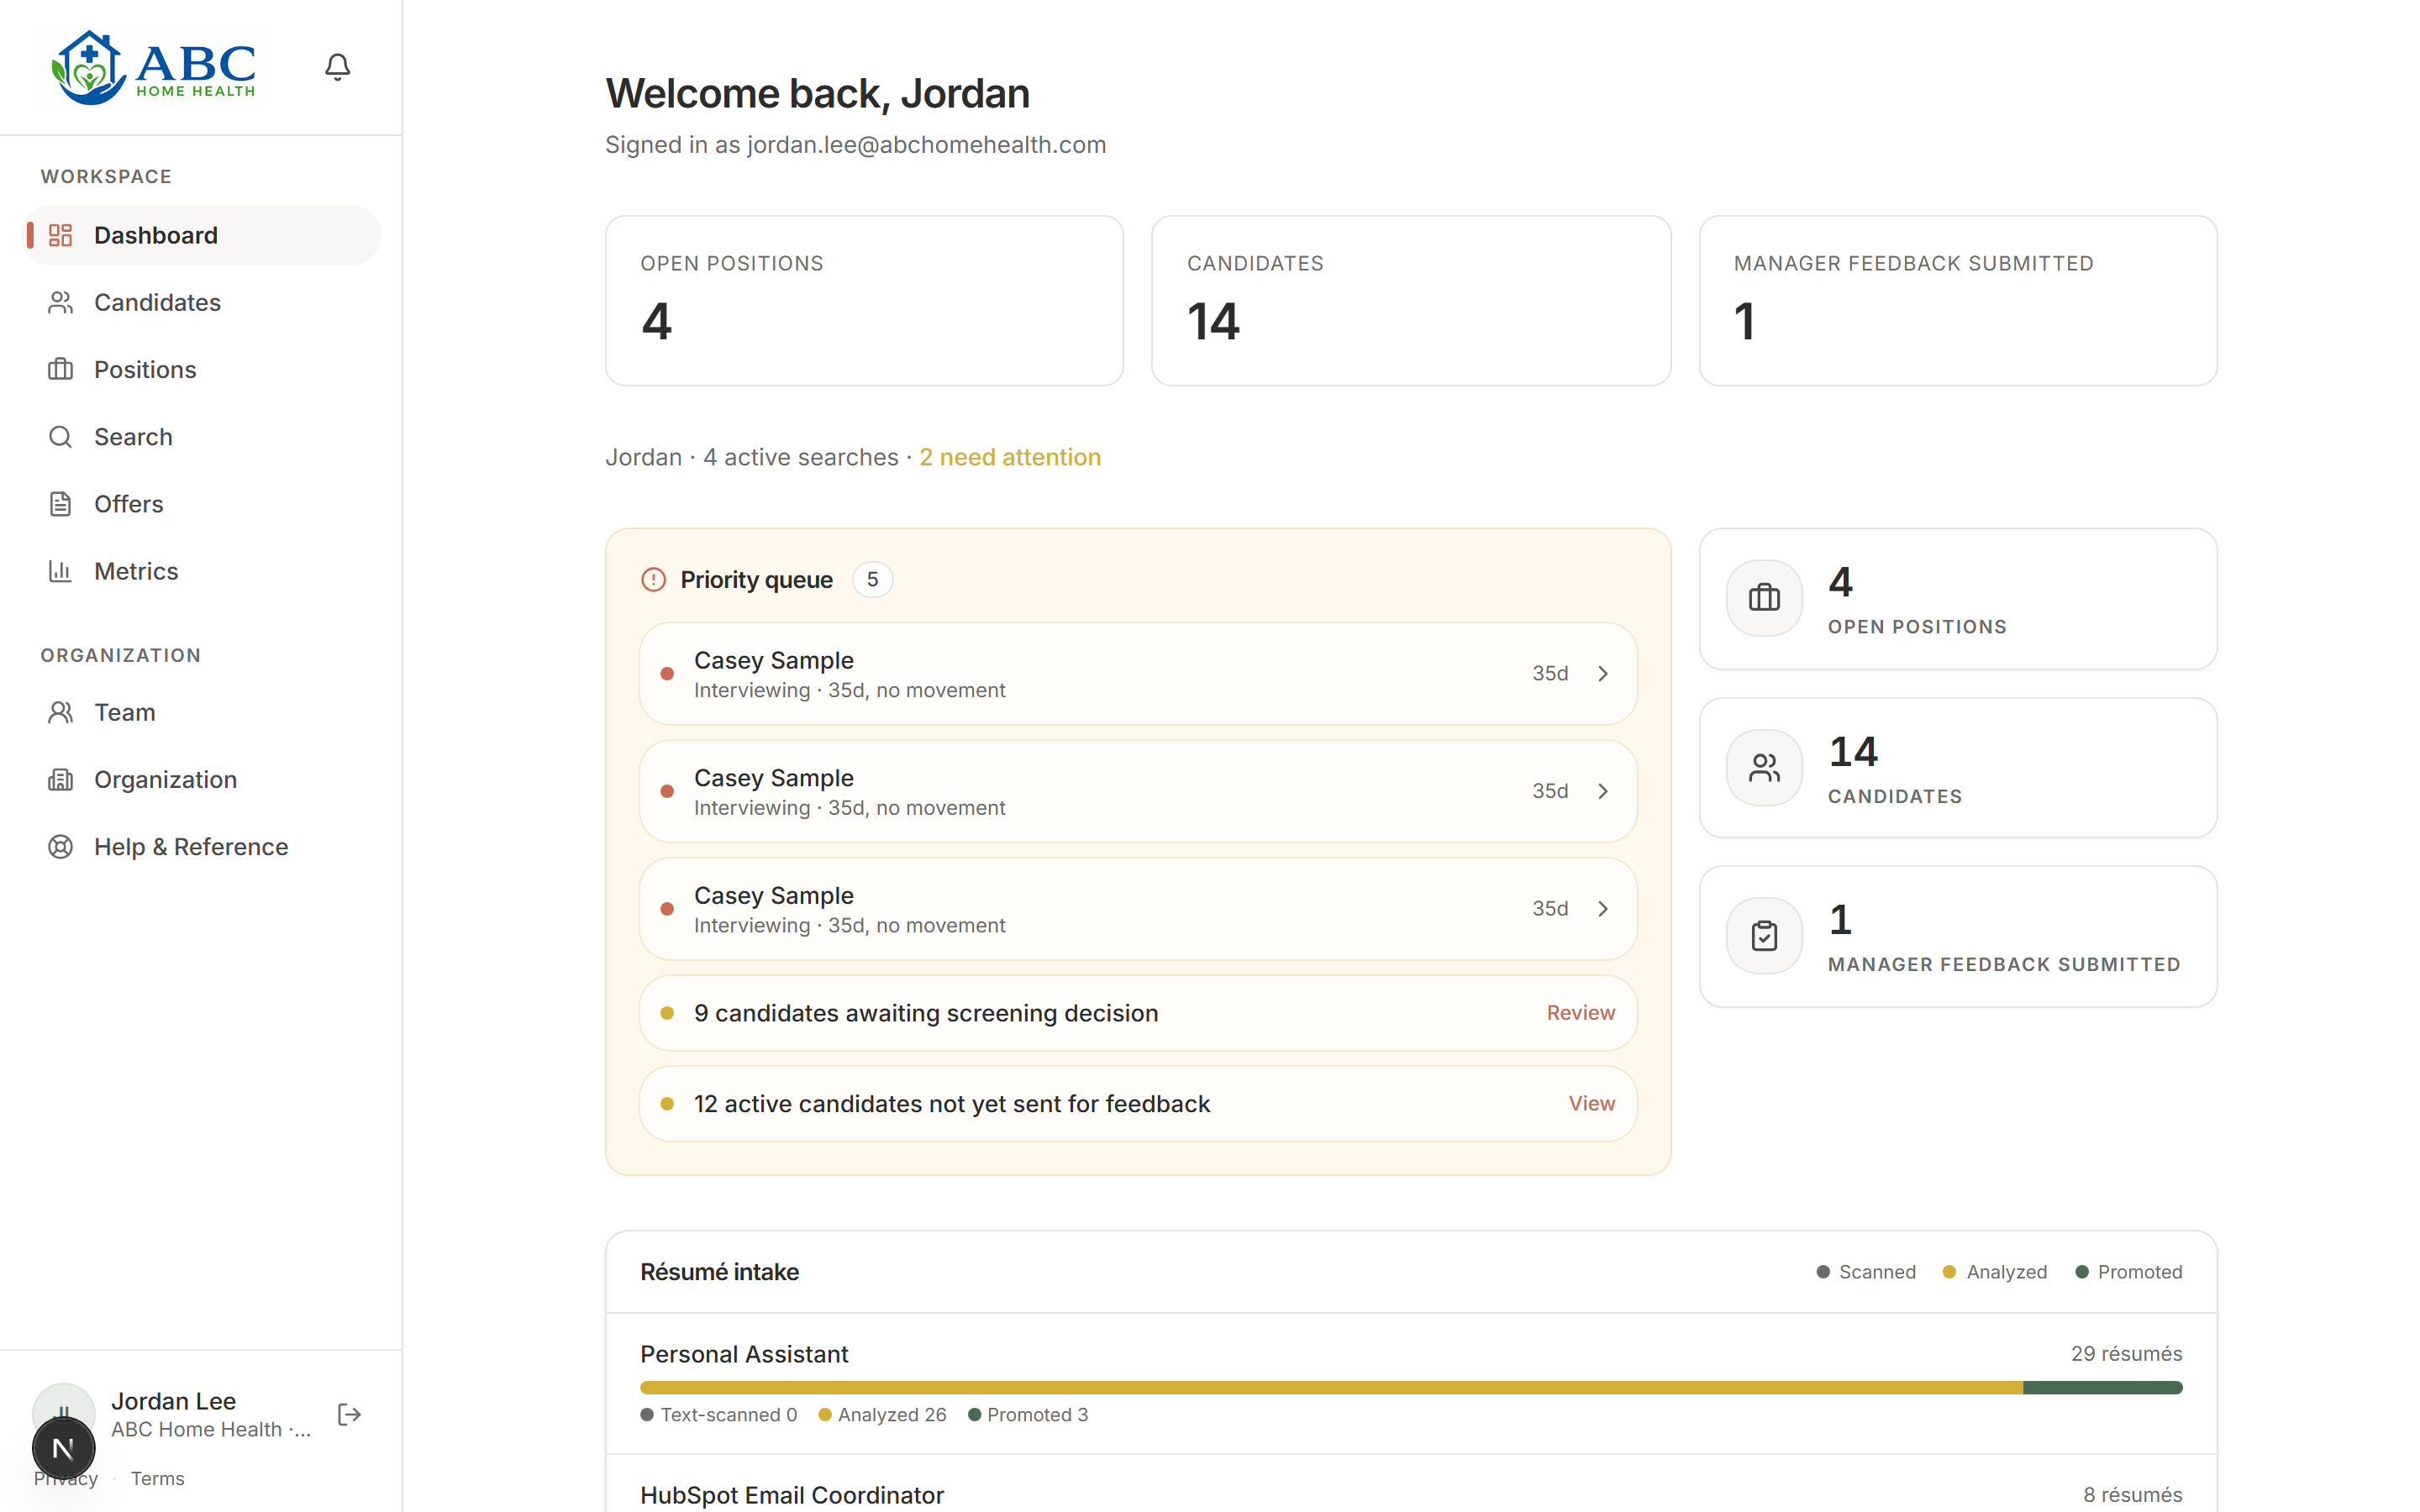The image size is (2420, 1512).
Task: Click the sign out icon beside Jordan Lee
Action: tap(349, 1414)
